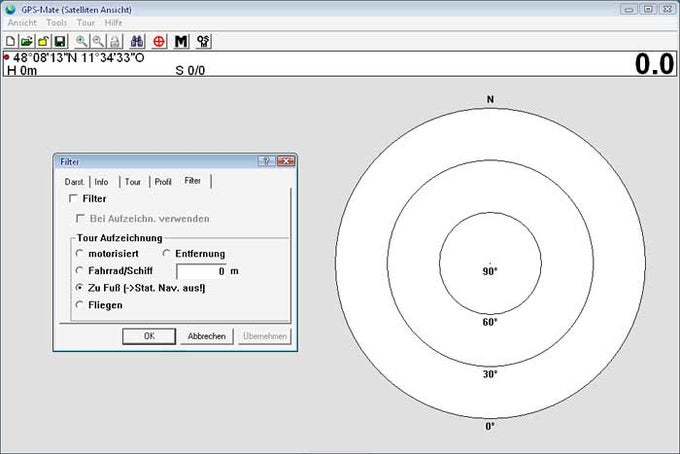Open a file with the green folder icon
This screenshot has width=680, height=454.
pyautogui.click(x=26, y=42)
